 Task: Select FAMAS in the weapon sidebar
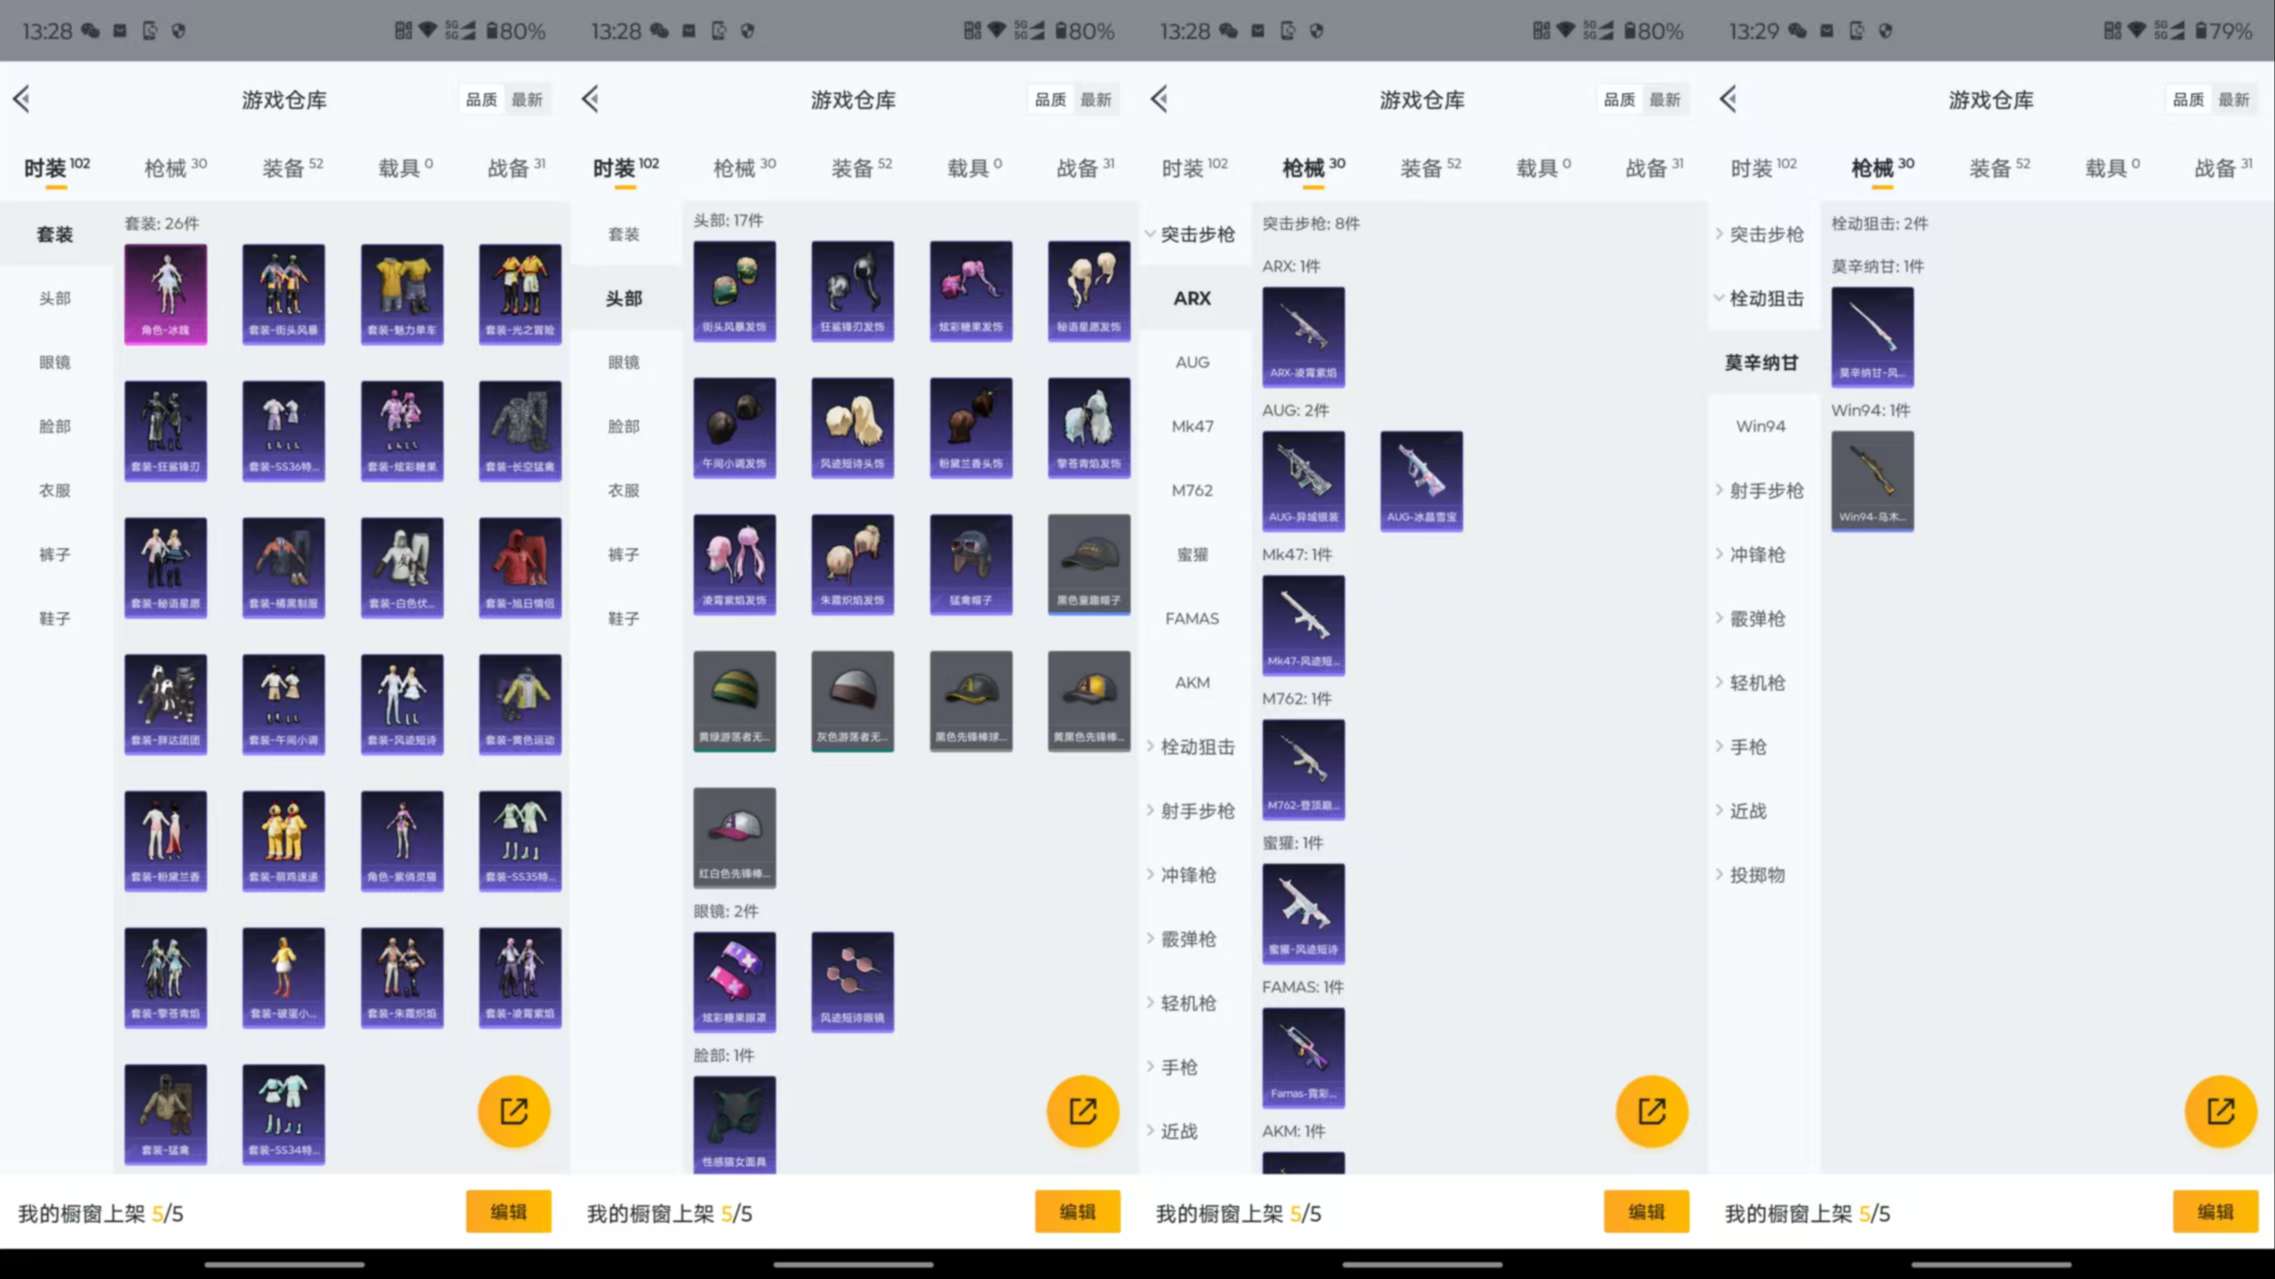[x=1192, y=619]
